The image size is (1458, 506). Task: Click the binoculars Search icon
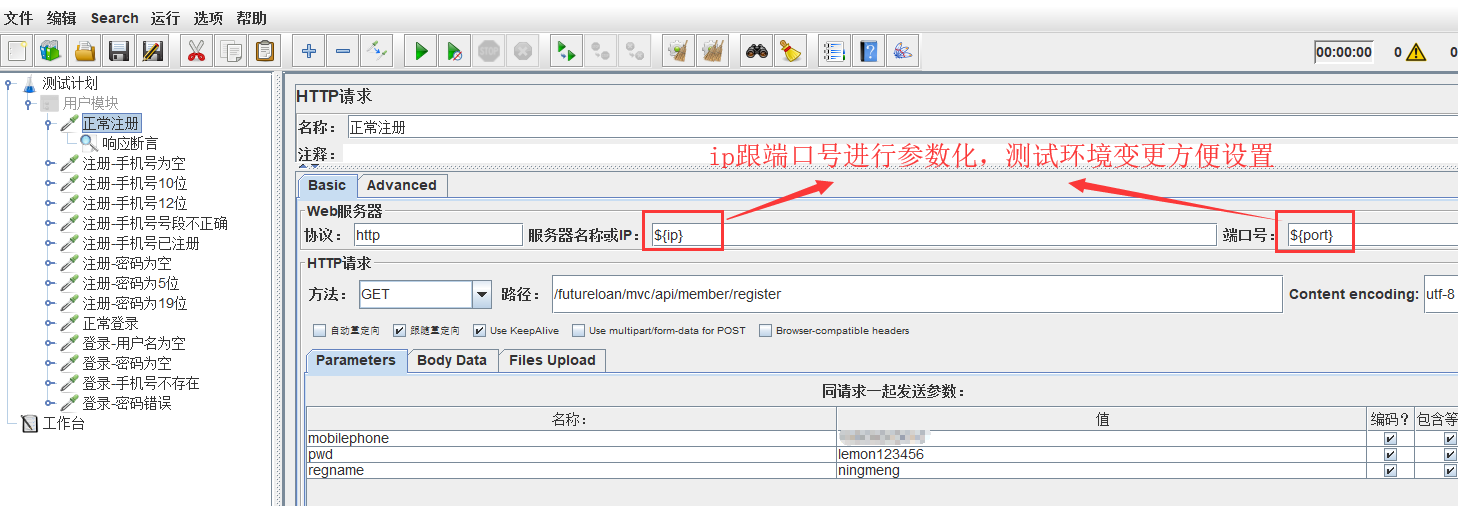[757, 51]
